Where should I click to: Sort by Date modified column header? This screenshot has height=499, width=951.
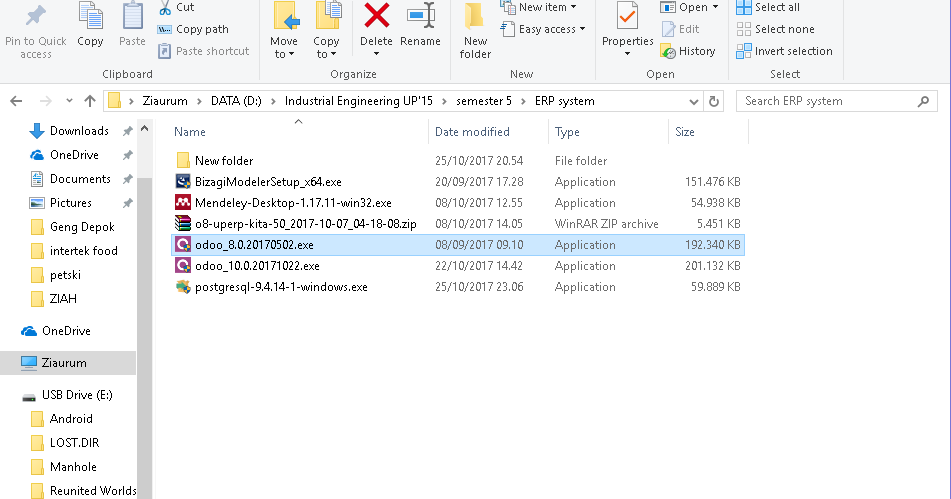pos(472,132)
